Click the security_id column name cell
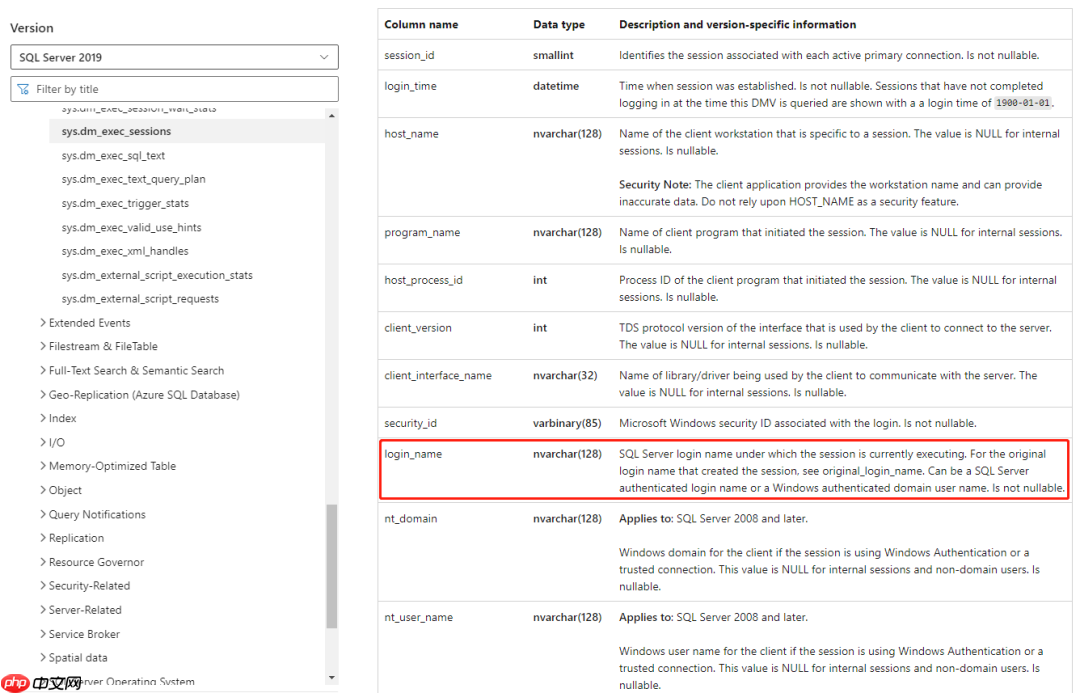Viewport: 1080px width, 693px height. coord(411,423)
